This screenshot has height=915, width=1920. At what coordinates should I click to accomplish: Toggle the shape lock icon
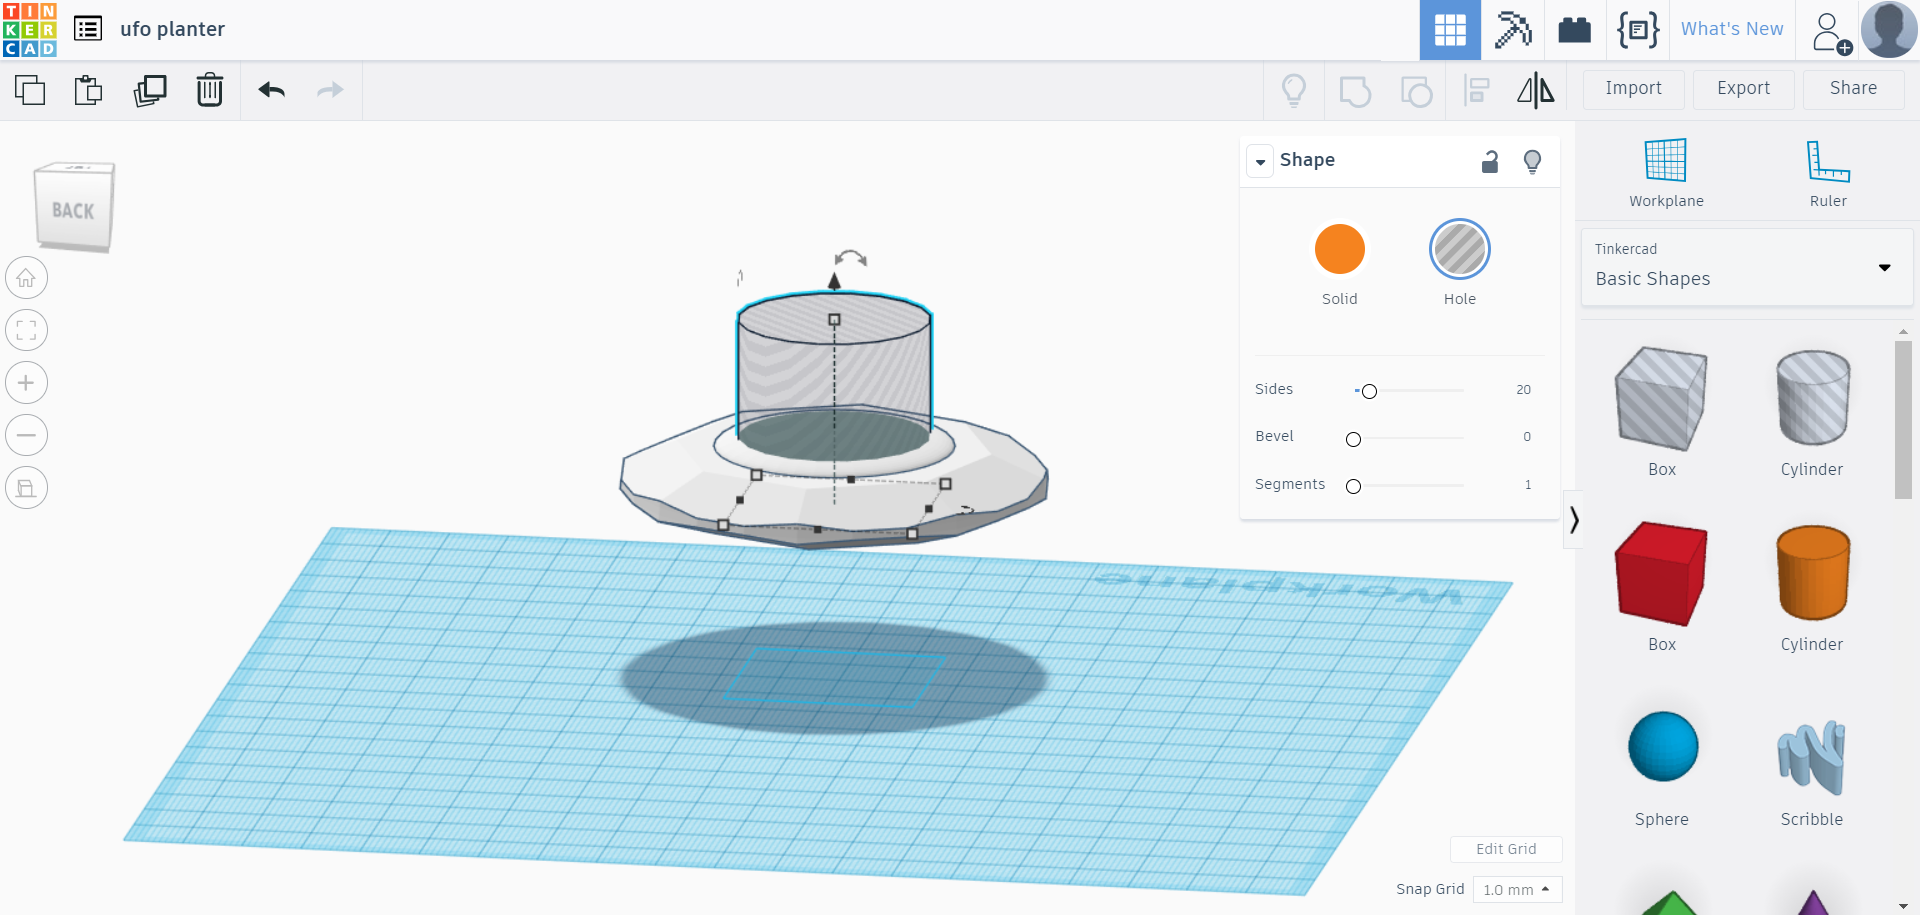(x=1490, y=161)
